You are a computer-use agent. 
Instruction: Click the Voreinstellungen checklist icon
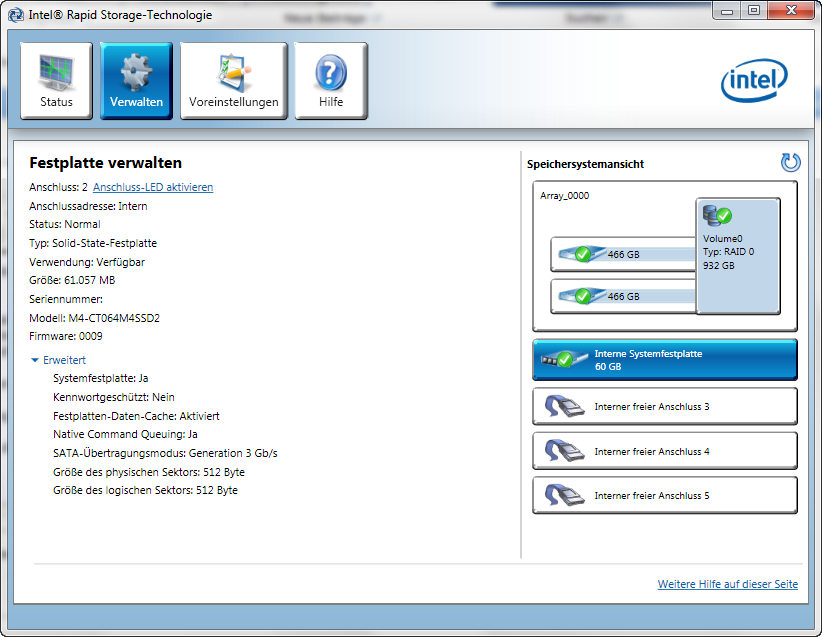(234, 72)
